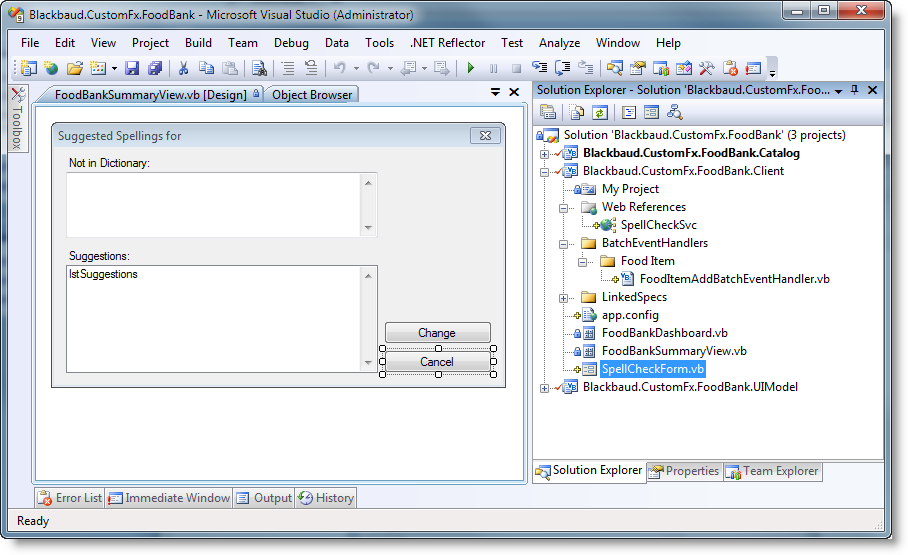Select FoodBankDashboard.vb file
This screenshot has height=555, width=908.
pos(664,333)
